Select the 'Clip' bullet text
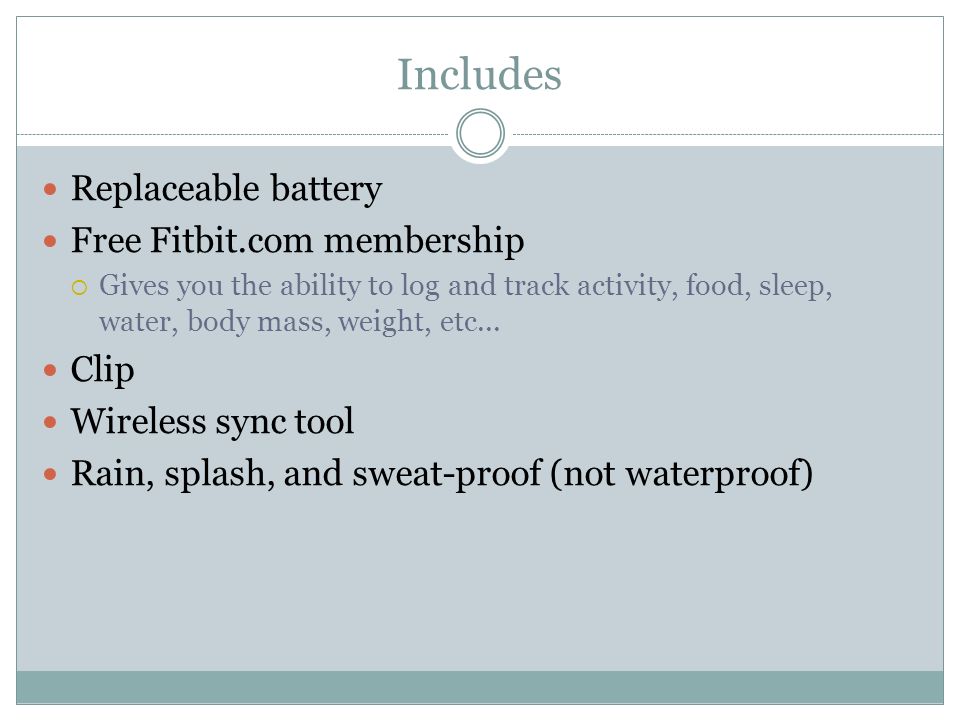Image resolution: width=960 pixels, height=720 pixels. [x=102, y=370]
